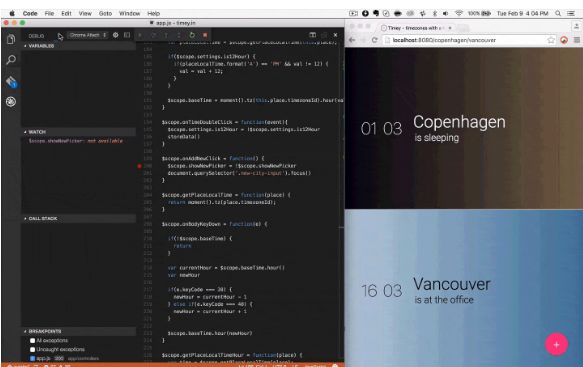The width and height of the screenshot is (583, 367).
Task: Click the Wi-Fi icon in menu bar
Action: [458, 13]
